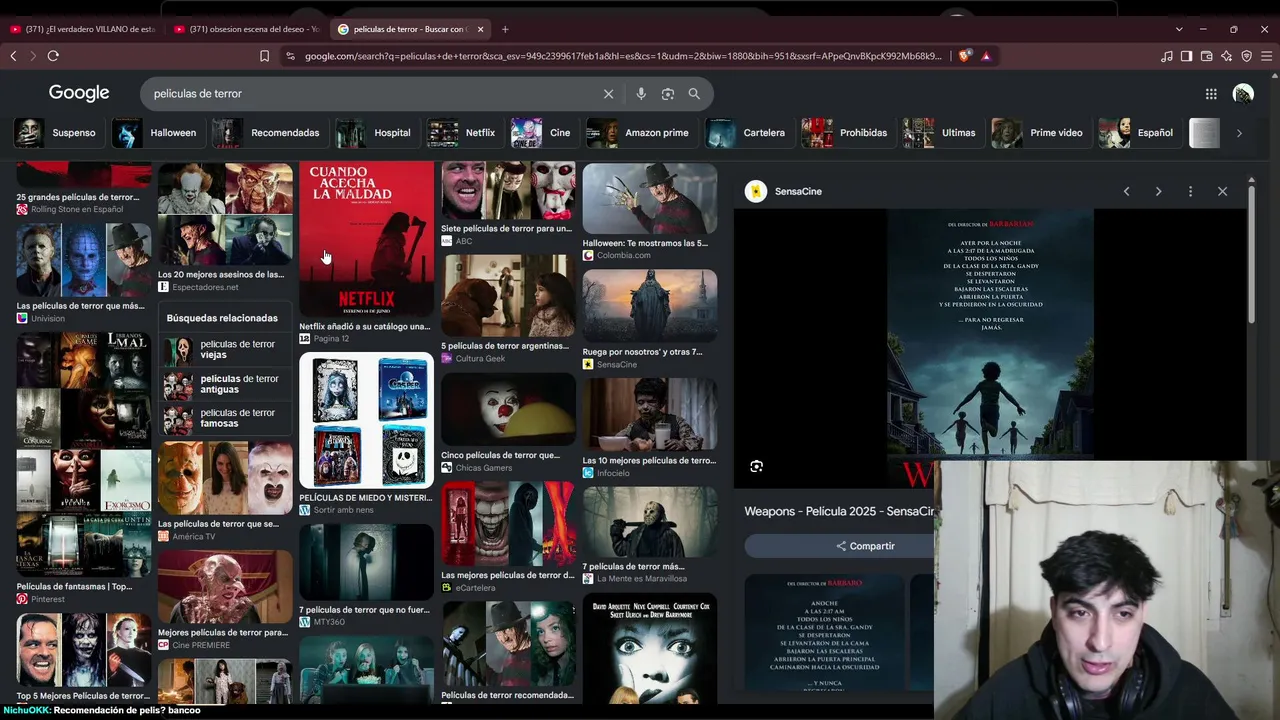The width and height of the screenshot is (1280, 720).
Task: Choose the Ultimas filter chip
Action: point(942,133)
